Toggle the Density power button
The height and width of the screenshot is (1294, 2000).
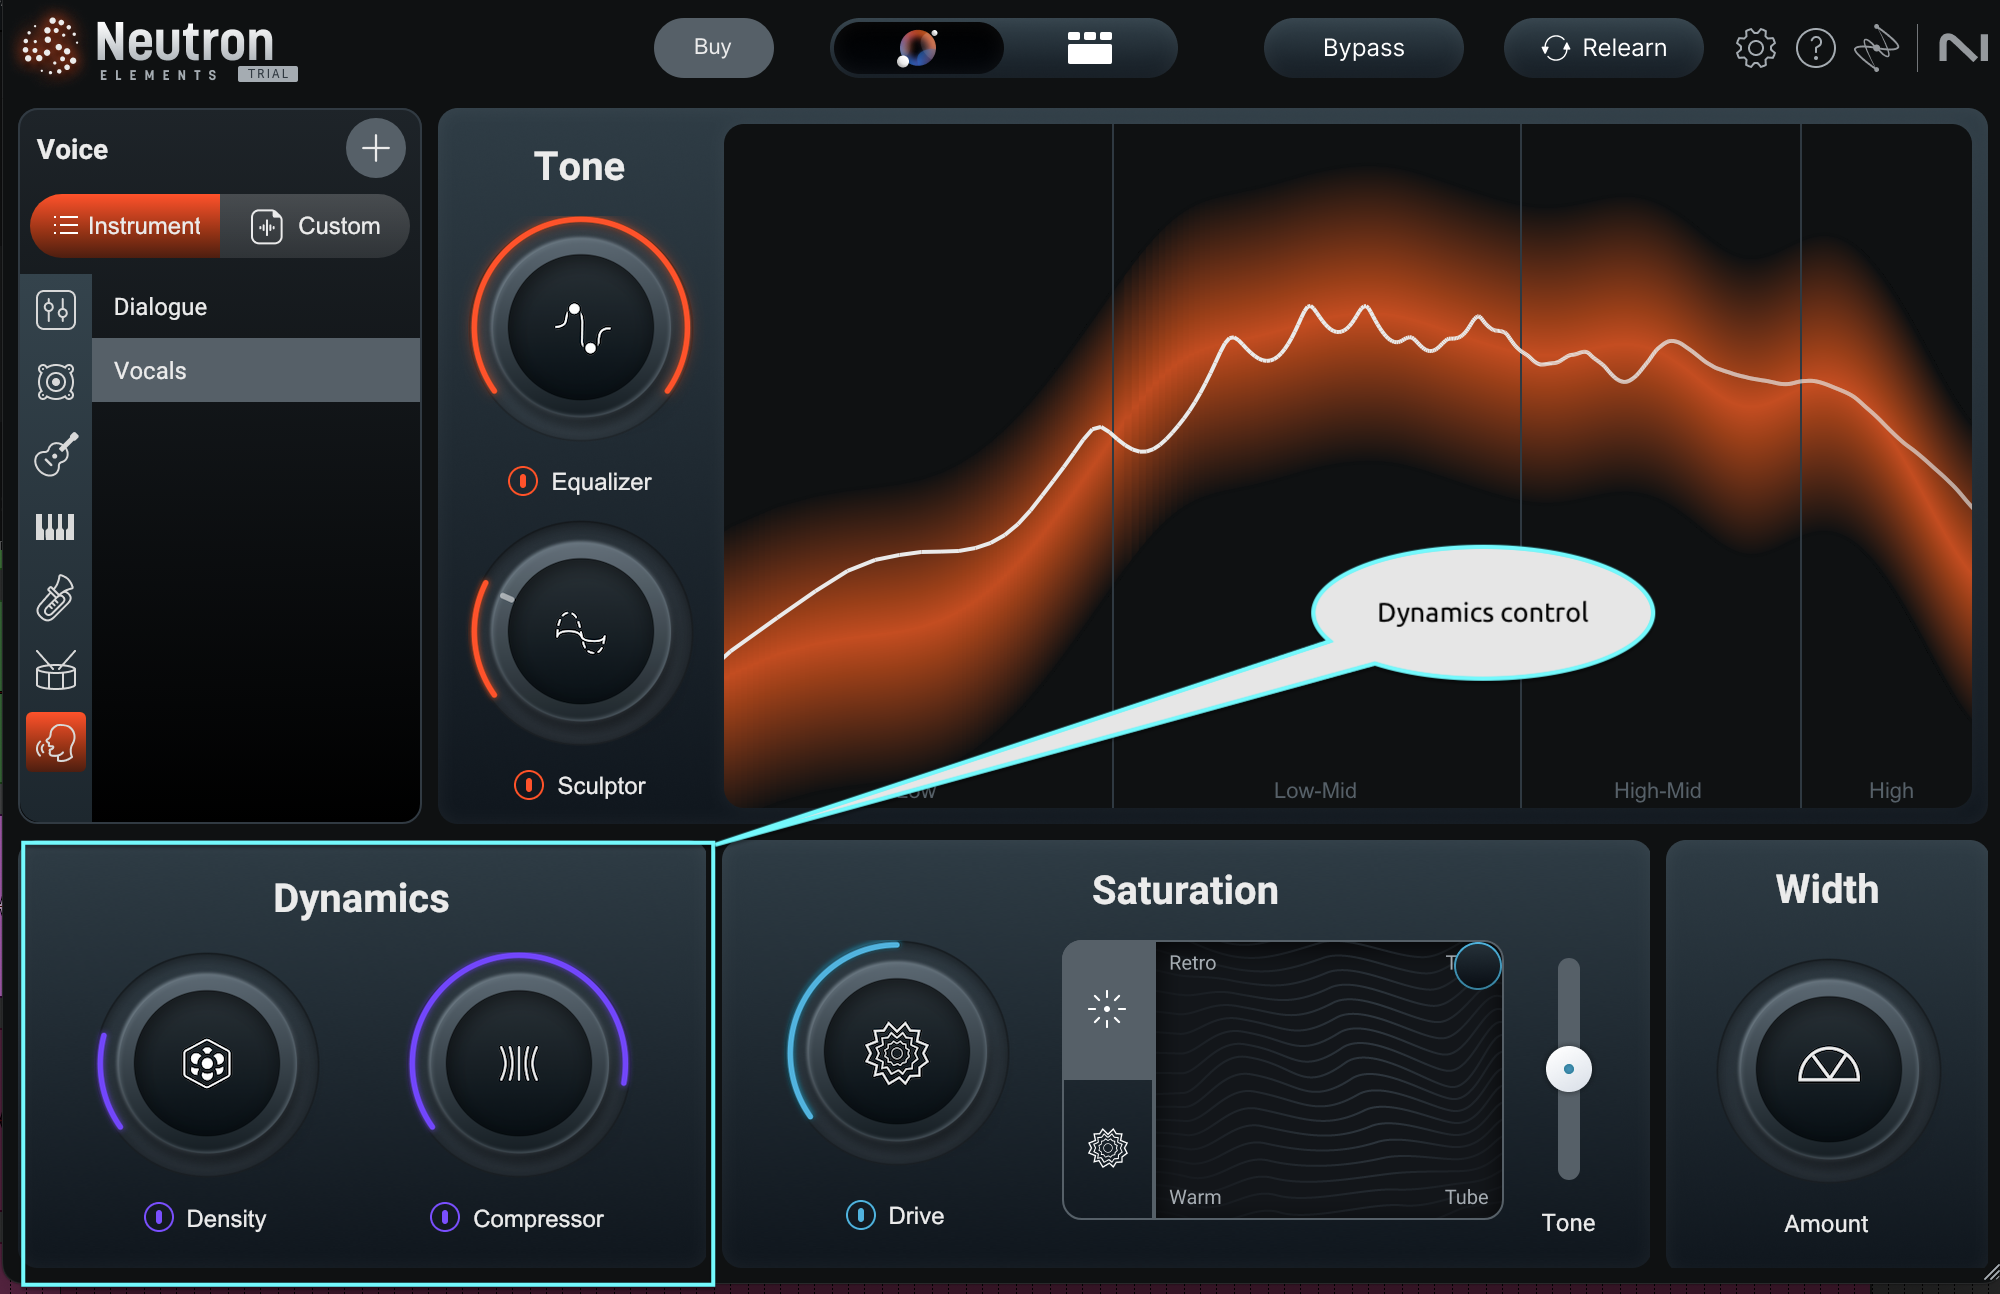pos(159,1217)
